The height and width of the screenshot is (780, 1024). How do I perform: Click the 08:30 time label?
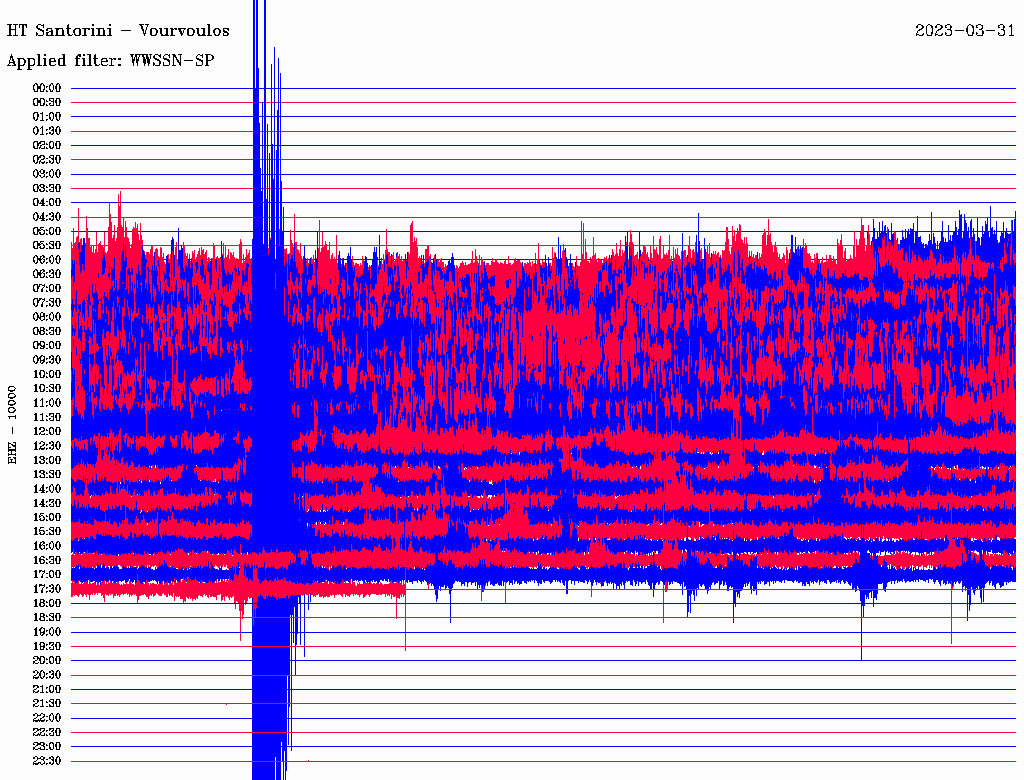click(47, 331)
